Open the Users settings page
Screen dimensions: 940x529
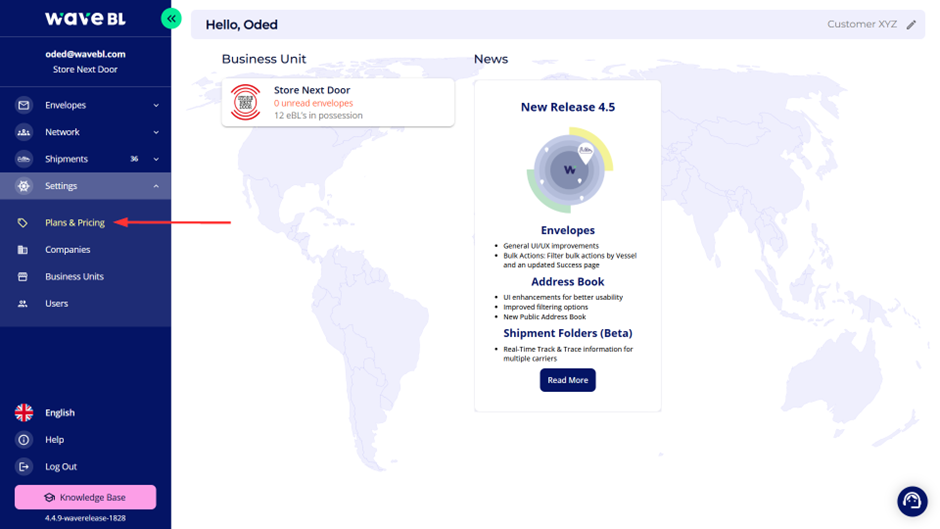click(x=57, y=304)
